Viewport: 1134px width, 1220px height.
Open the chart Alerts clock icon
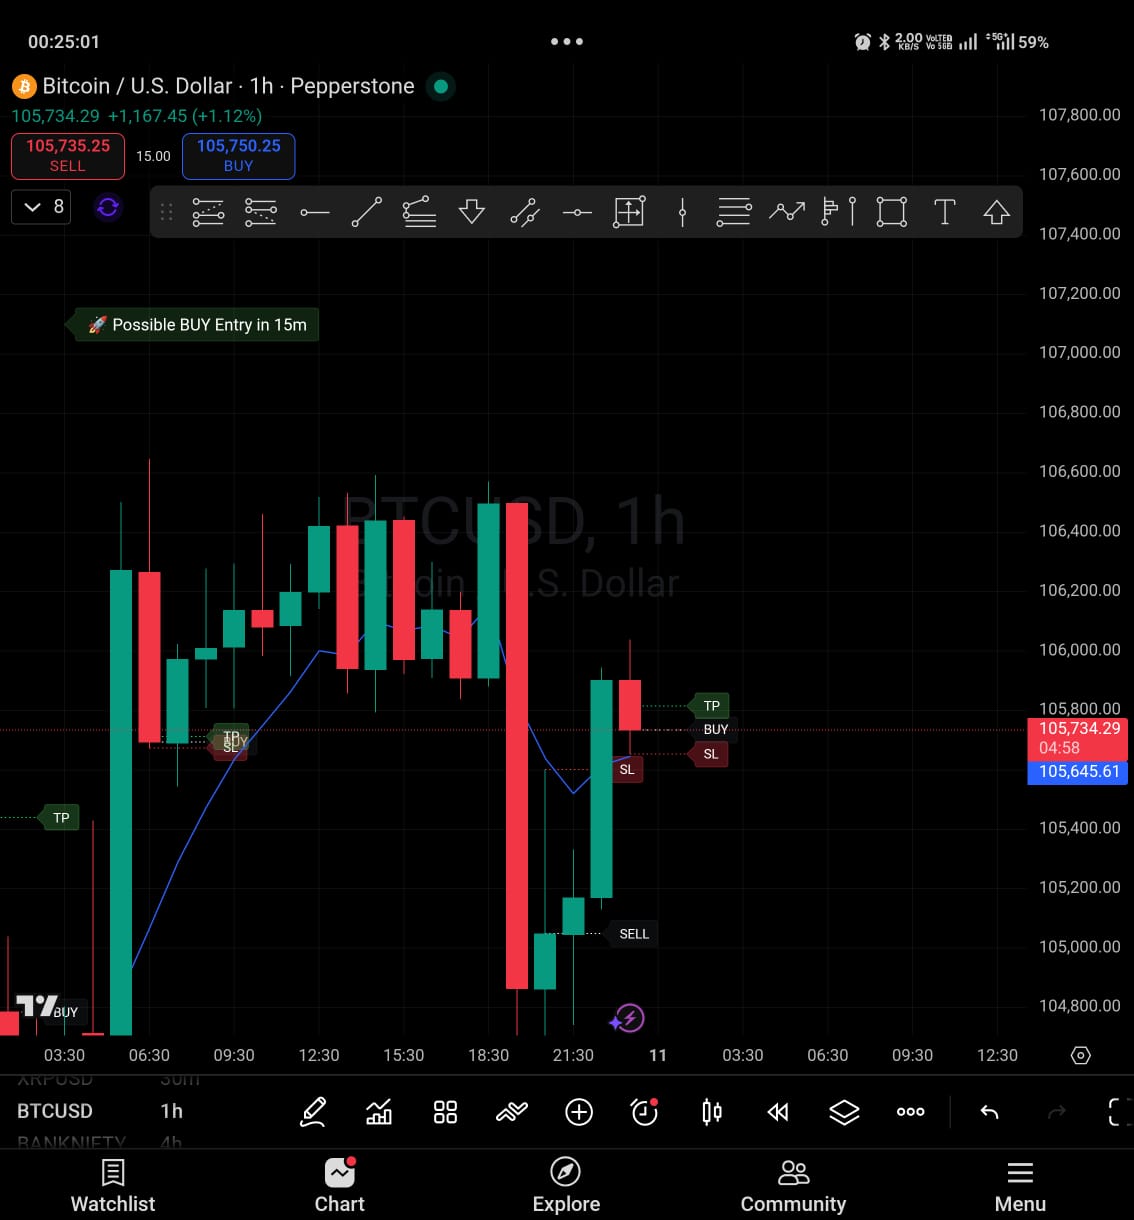(x=645, y=1111)
